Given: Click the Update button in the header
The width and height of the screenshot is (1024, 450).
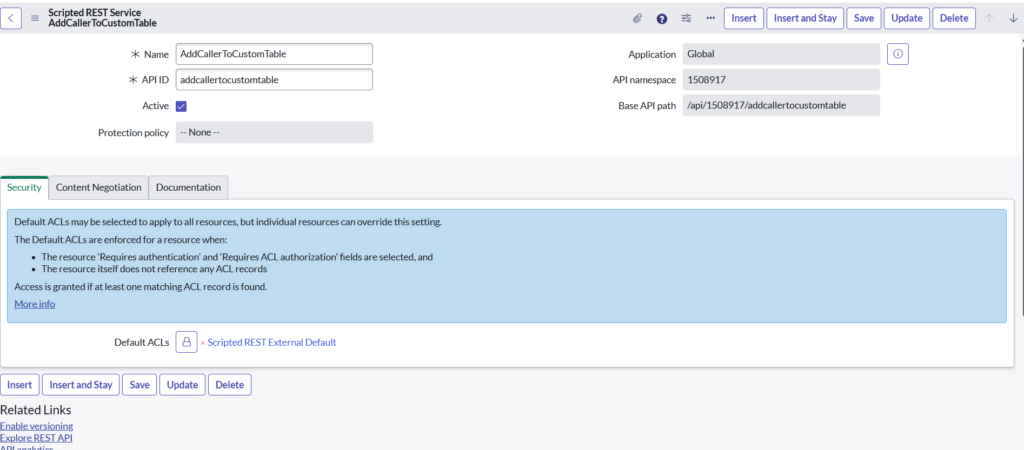Looking at the screenshot, I should click(x=907, y=18).
